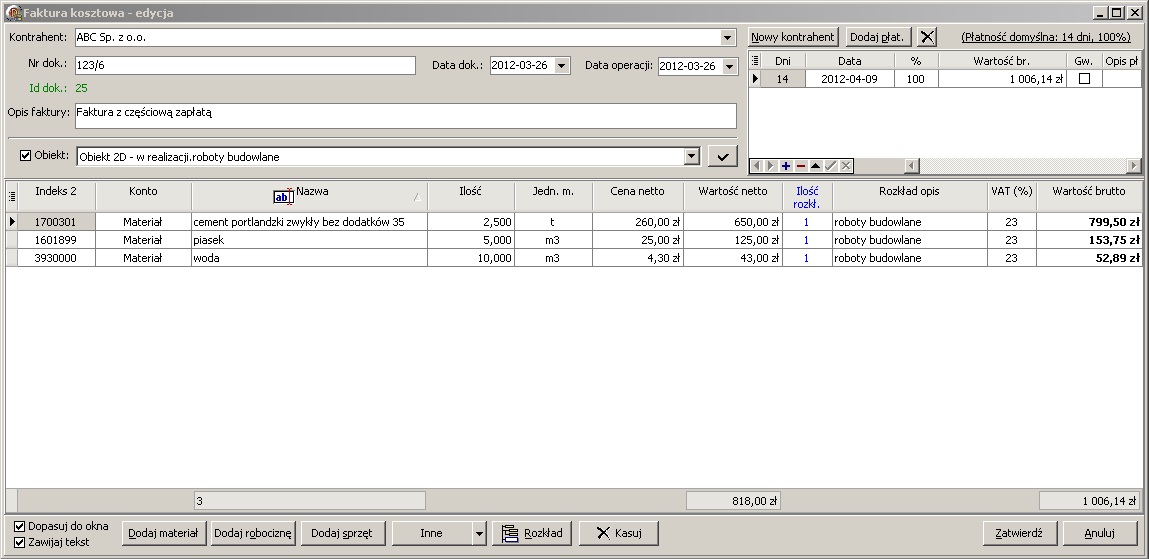Image resolution: width=1149 pixels, height=559 pixels.
Task: Click the ab edit icon in Nazwa header
Action: (283, 196)
